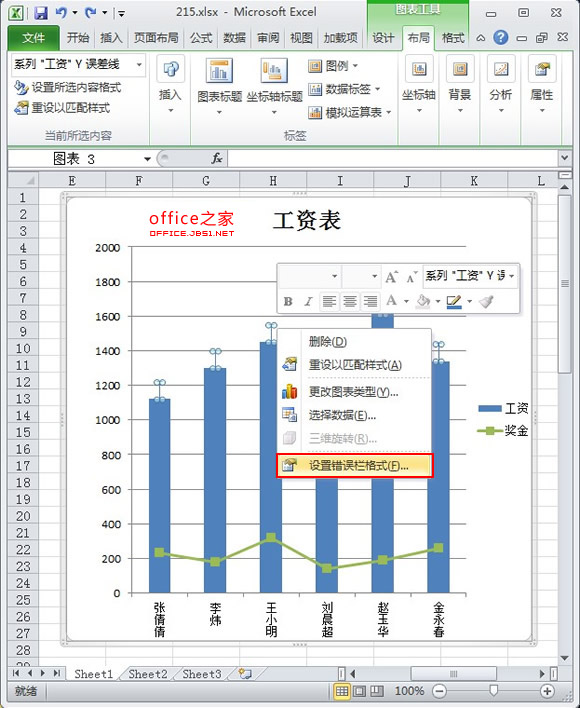Click the 背景 background icon
580x708 pixels.
(460, 69)
